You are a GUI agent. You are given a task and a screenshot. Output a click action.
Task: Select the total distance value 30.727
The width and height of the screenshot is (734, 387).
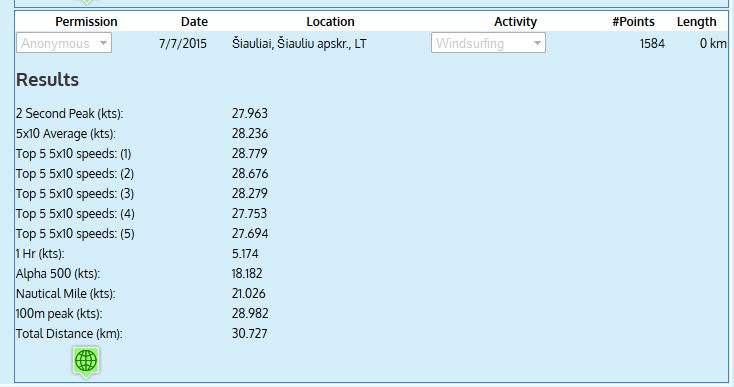[x=249, y=334]
